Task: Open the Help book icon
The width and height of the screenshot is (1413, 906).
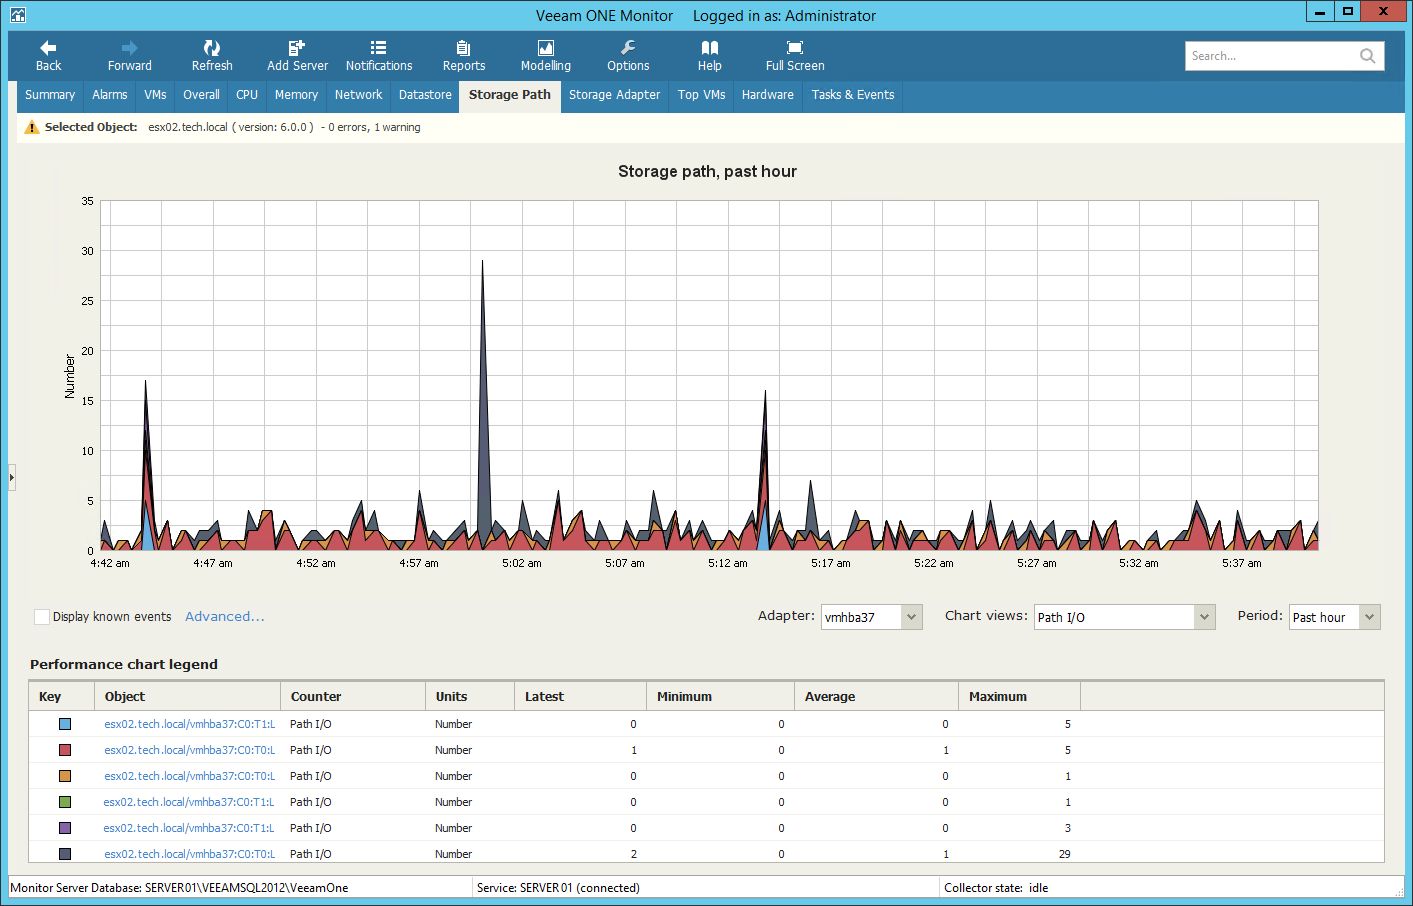Action: pyautogui.click(x=710, y=56)
